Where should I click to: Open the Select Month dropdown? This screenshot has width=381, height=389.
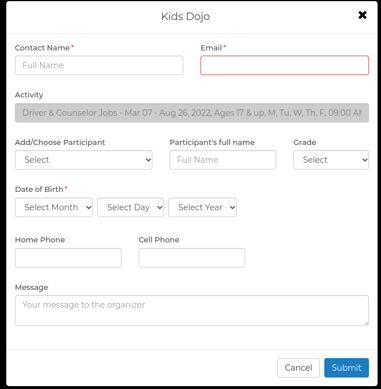pos(54,207)
